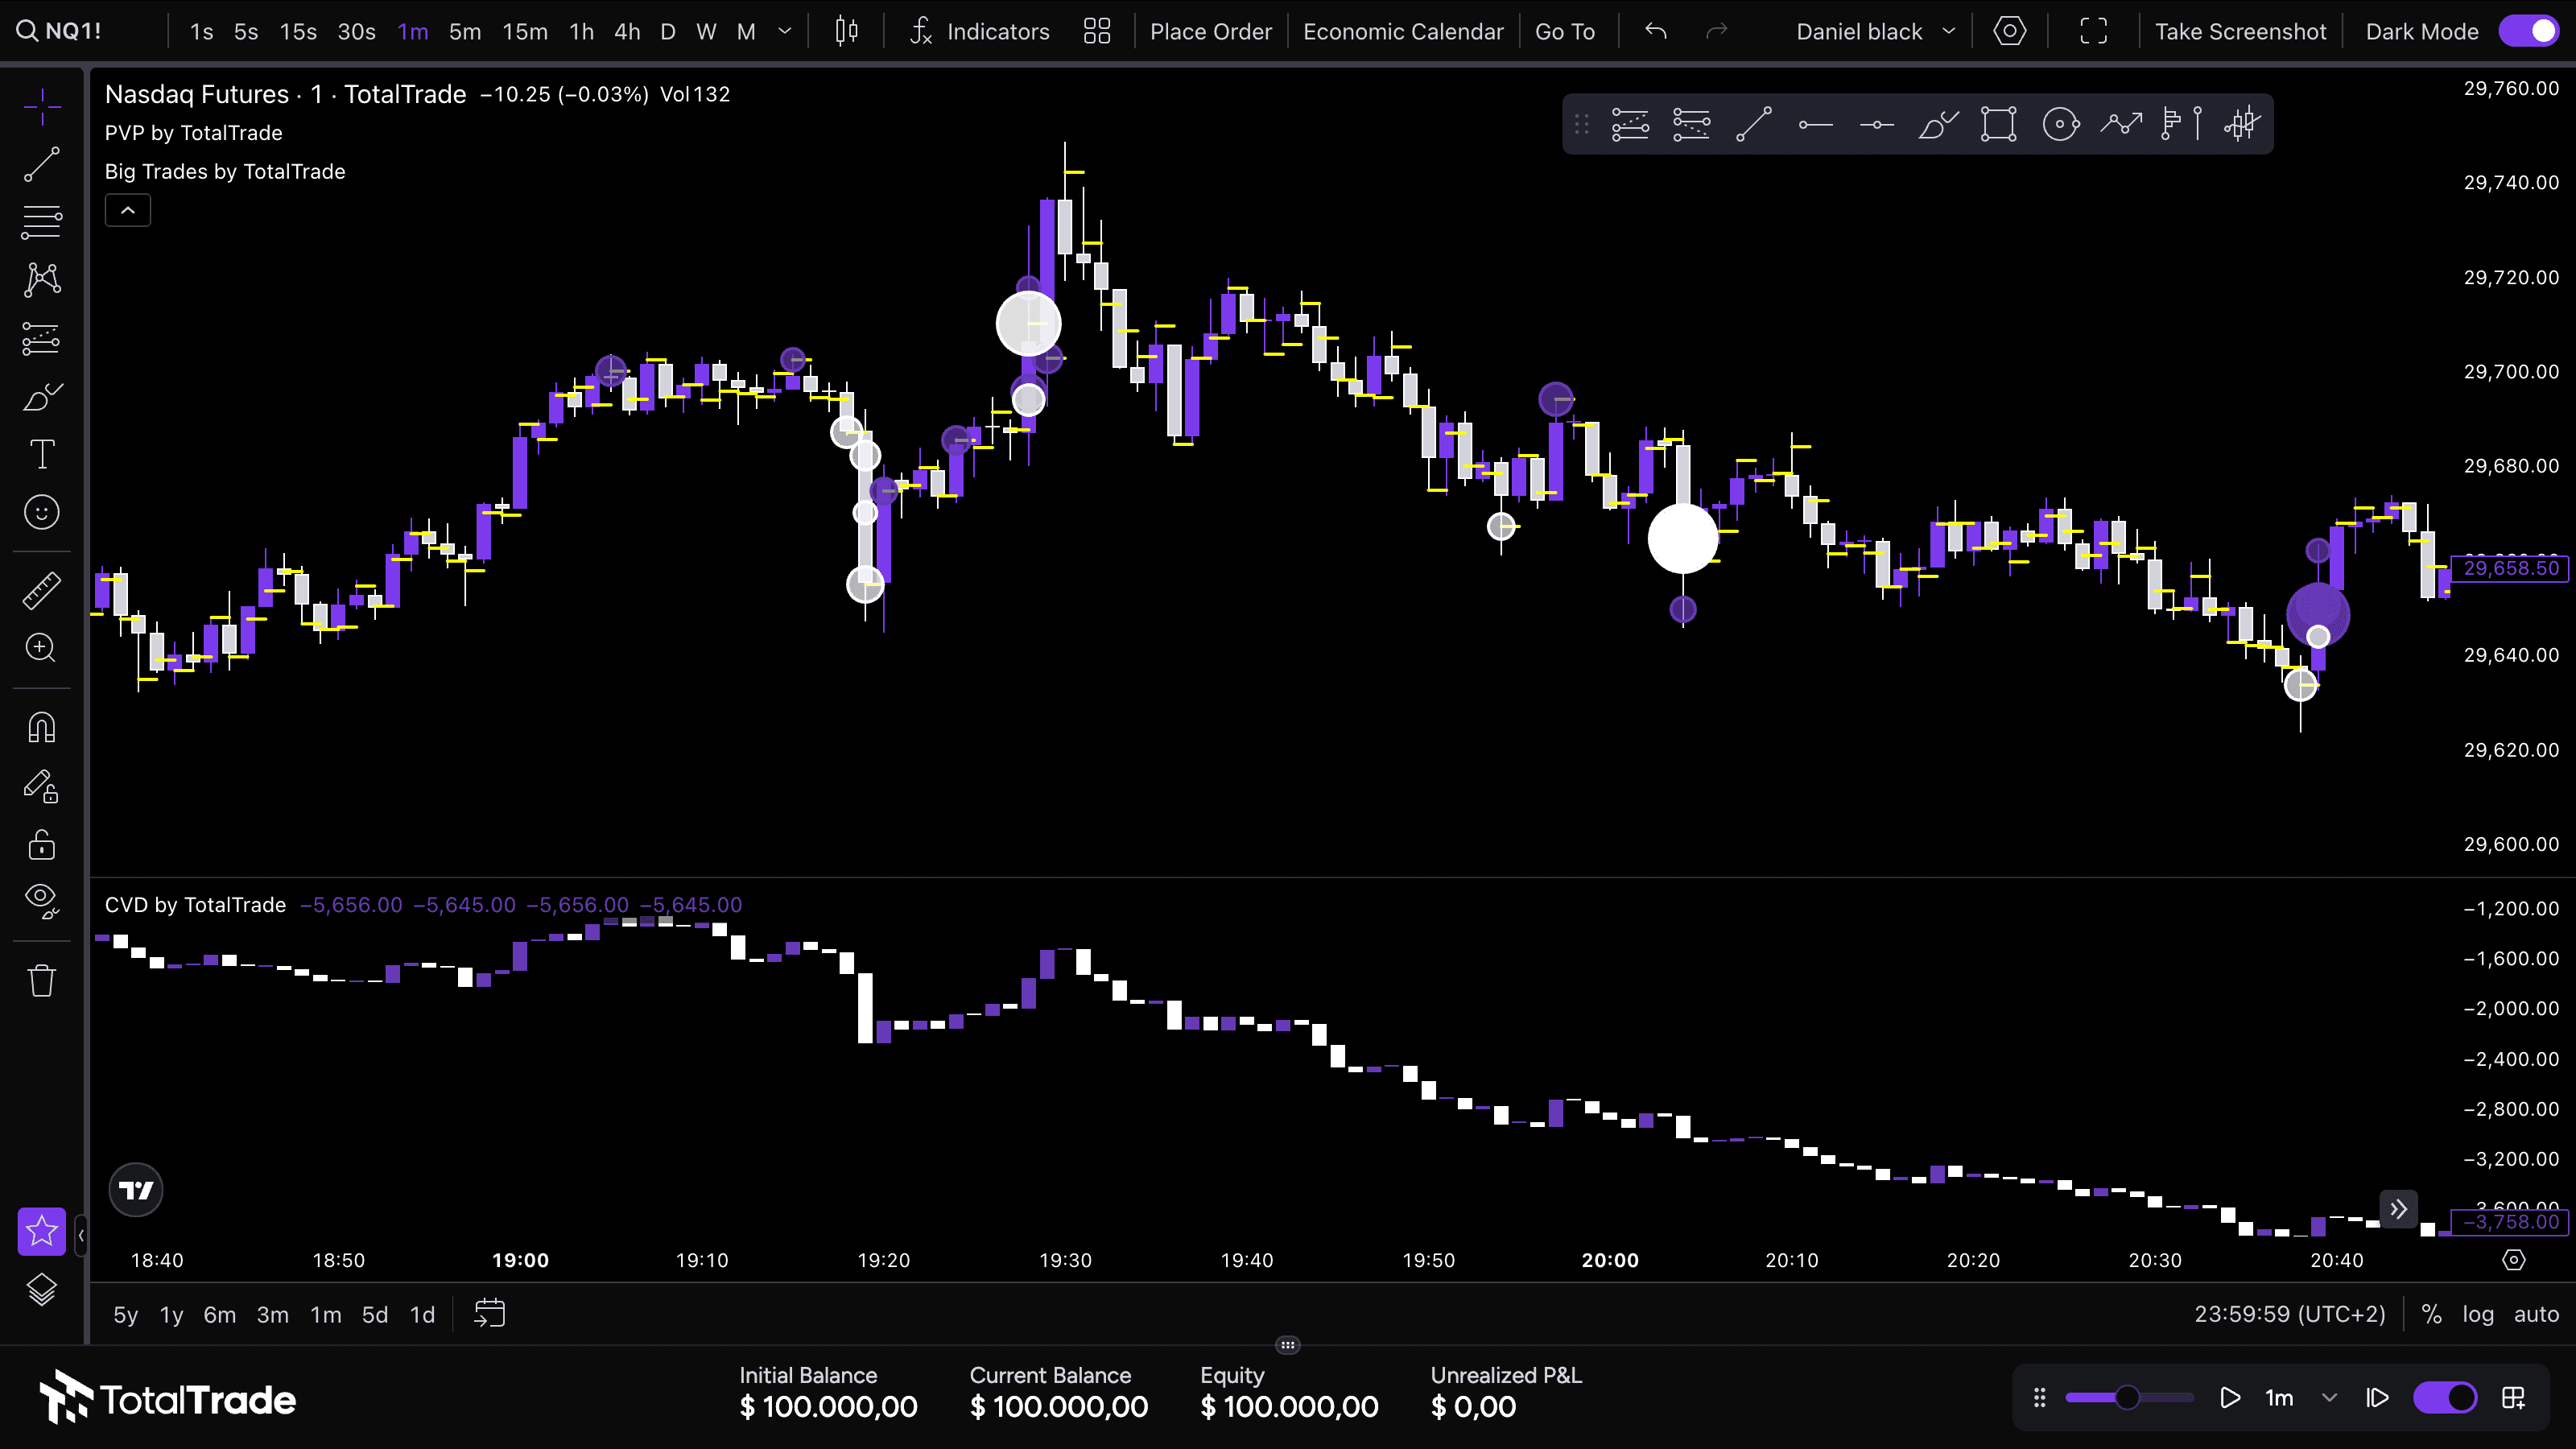Redo the last action
2576x1449 pixels.
1716,31
